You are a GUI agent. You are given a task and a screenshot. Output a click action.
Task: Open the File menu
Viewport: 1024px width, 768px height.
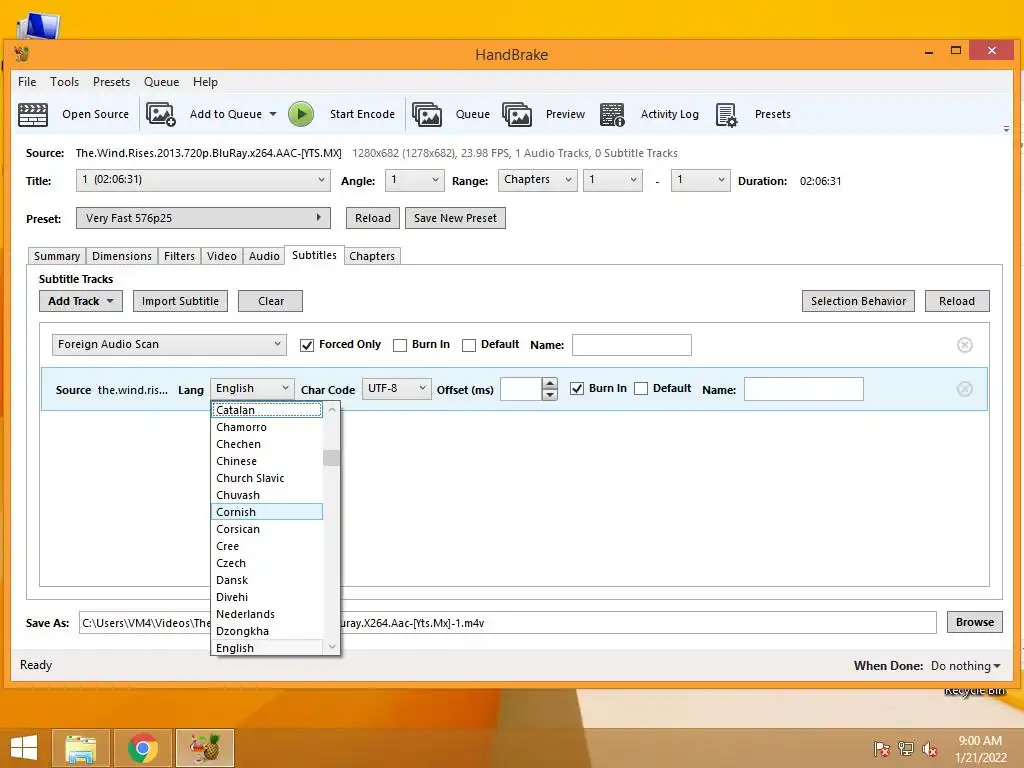point(27,82)
